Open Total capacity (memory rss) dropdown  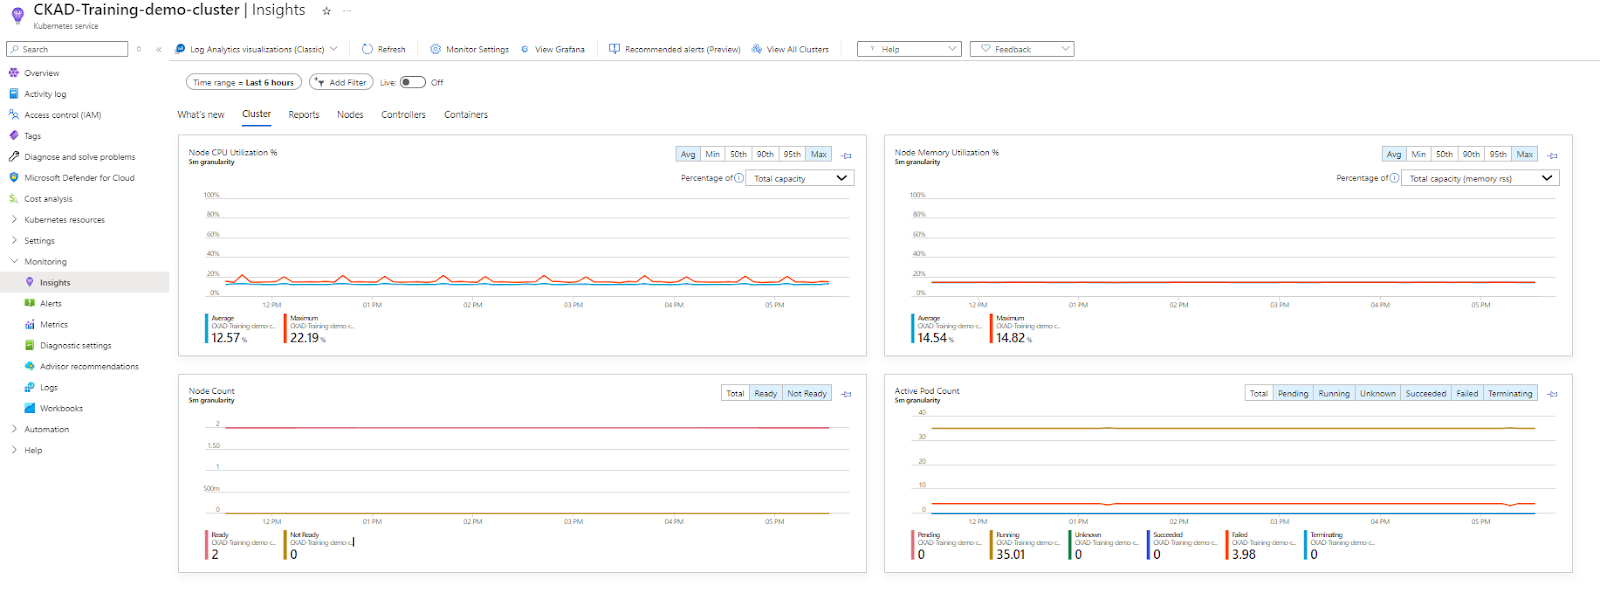click(x=1481, y=178)
